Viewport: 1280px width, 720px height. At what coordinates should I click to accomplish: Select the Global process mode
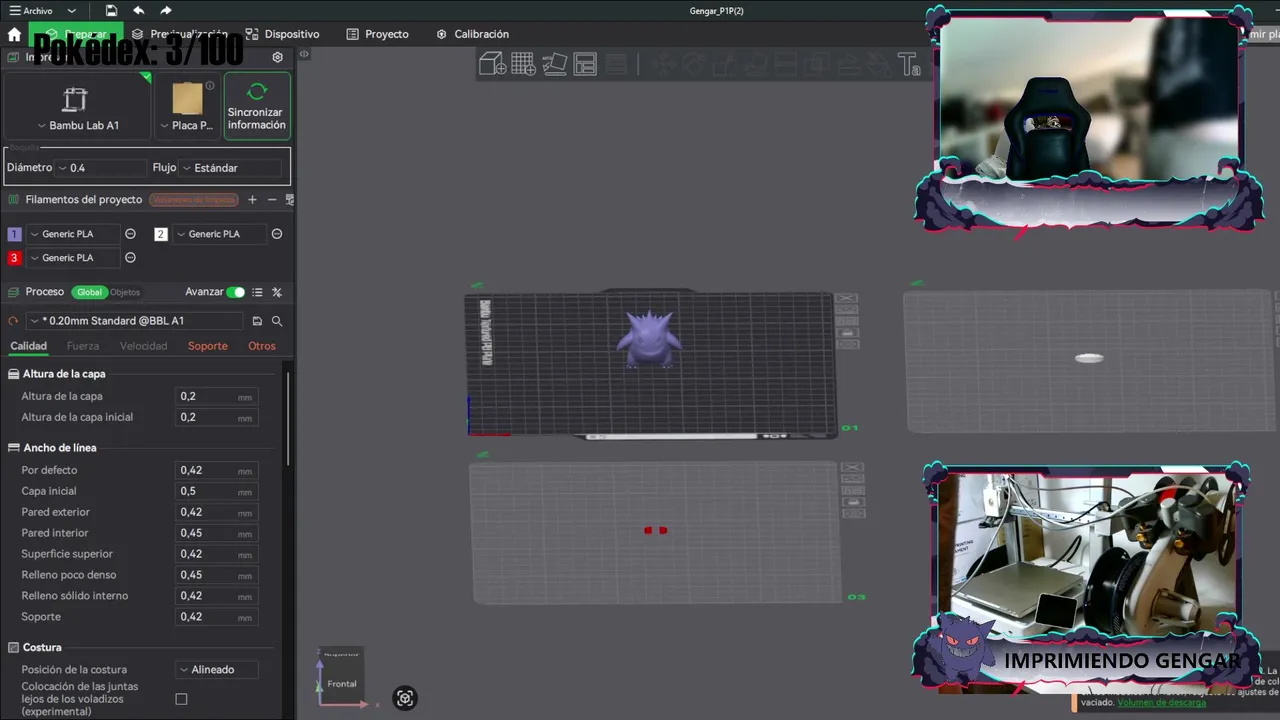(x=89, y=292)
